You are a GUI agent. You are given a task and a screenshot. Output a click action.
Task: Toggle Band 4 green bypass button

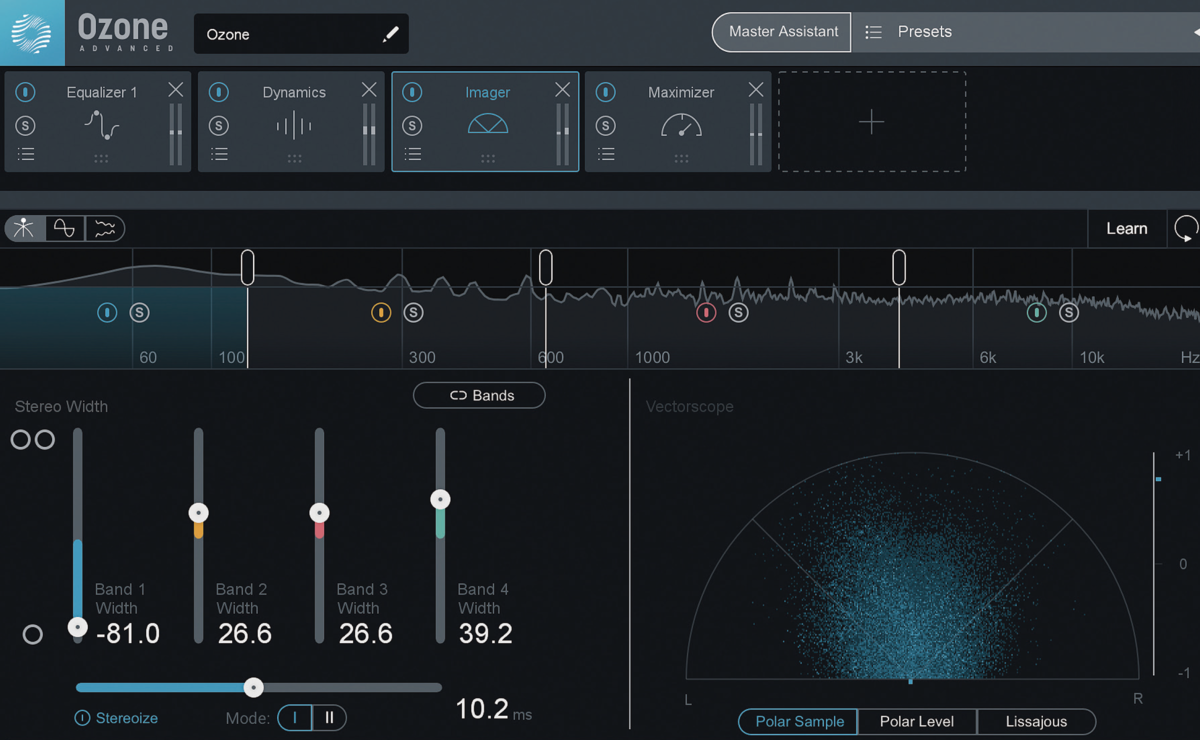point(1037,313)
